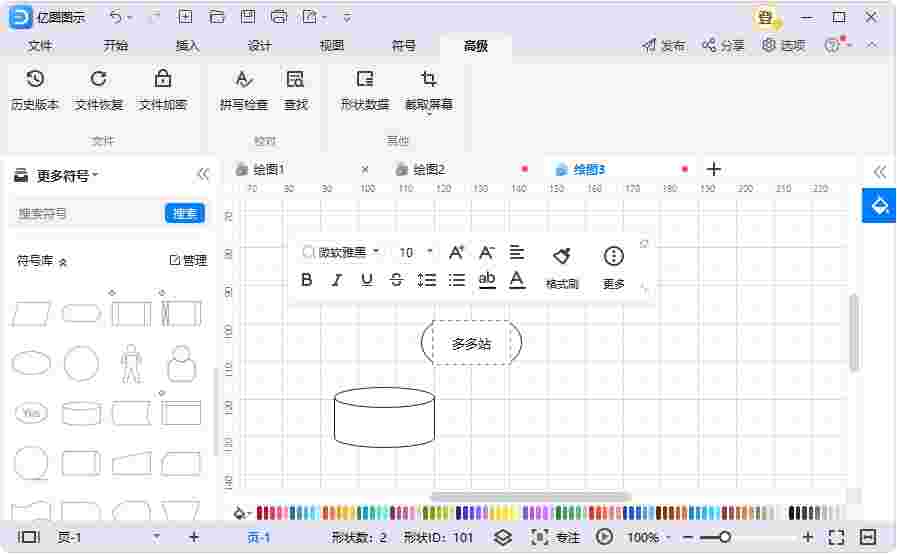Image resolution: width=897 pixels, height=554 pixels.
Task: Switch to the Insert (插入) ribbon tab
Action: click(188, 46)
